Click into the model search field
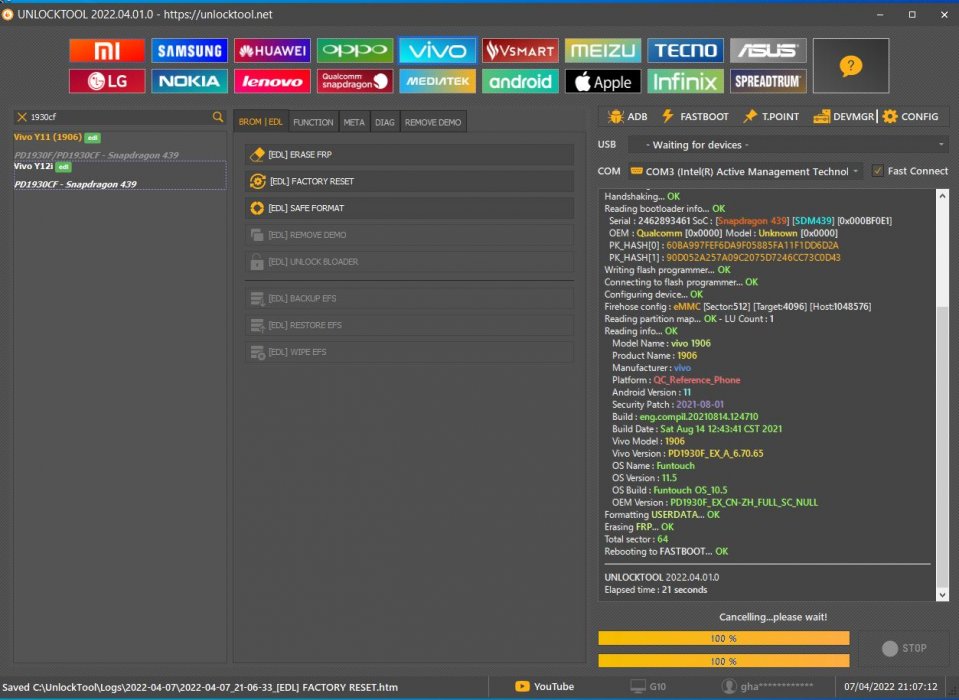The image size is (959, 700). click(120, 117)
